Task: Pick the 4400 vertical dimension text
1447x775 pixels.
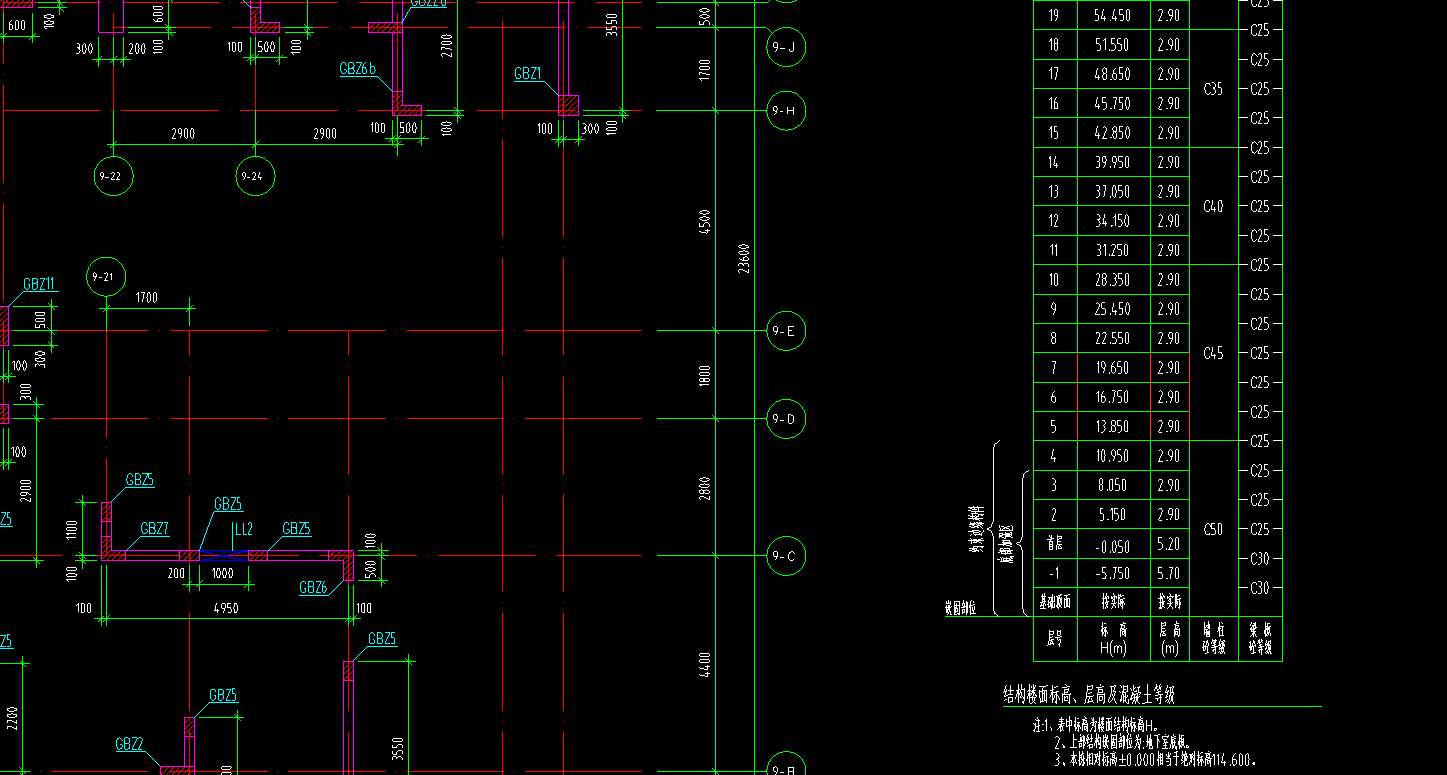Action: click(x=705, y=665)
